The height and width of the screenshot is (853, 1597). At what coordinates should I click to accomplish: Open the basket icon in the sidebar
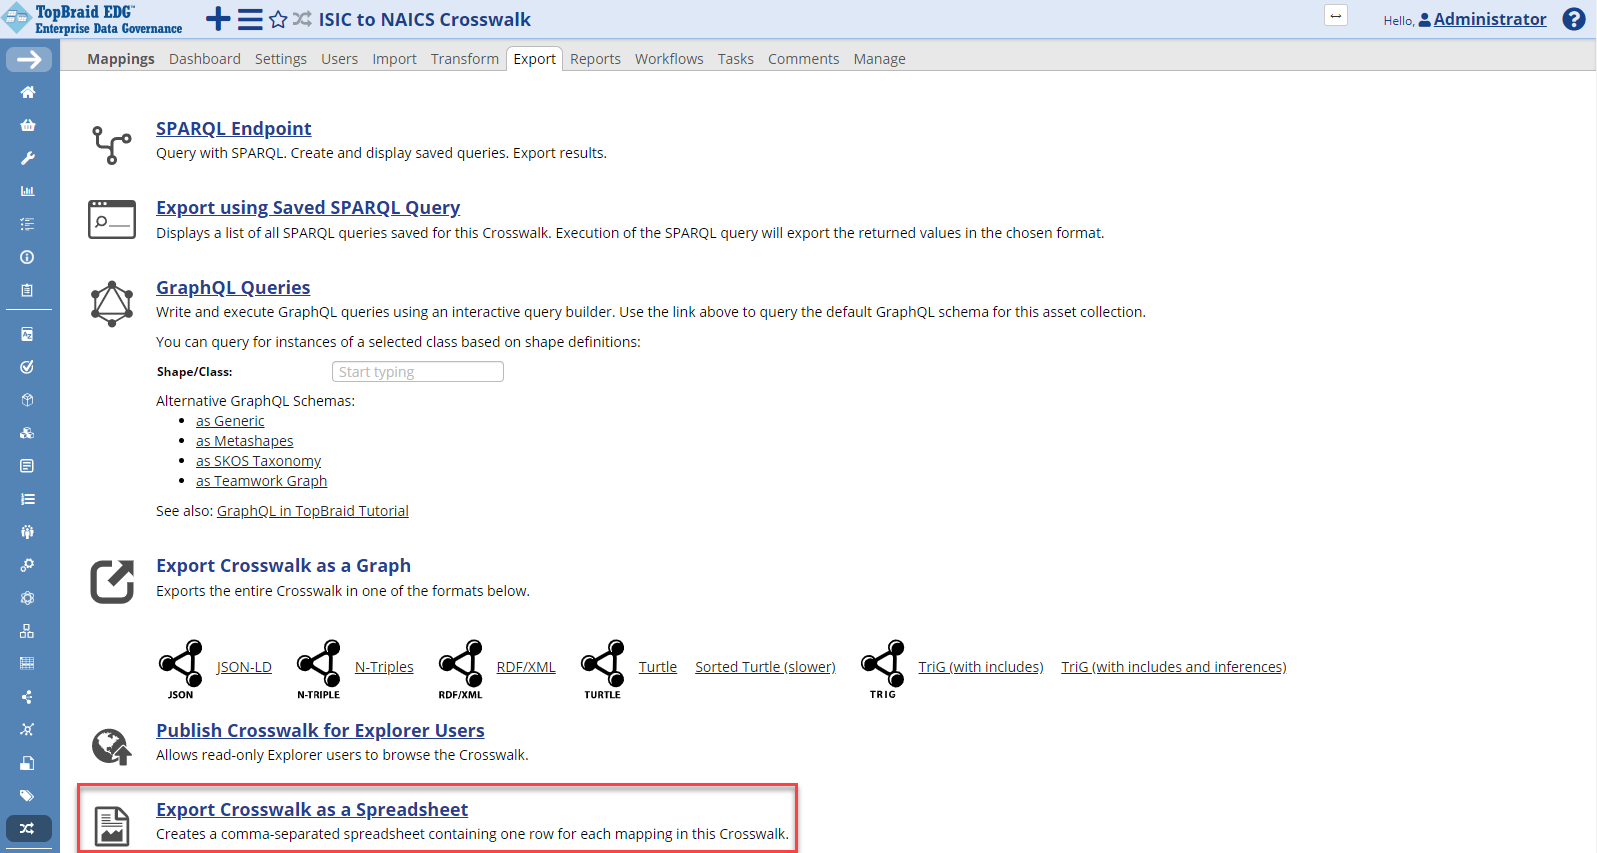click(x=28, y=125)
